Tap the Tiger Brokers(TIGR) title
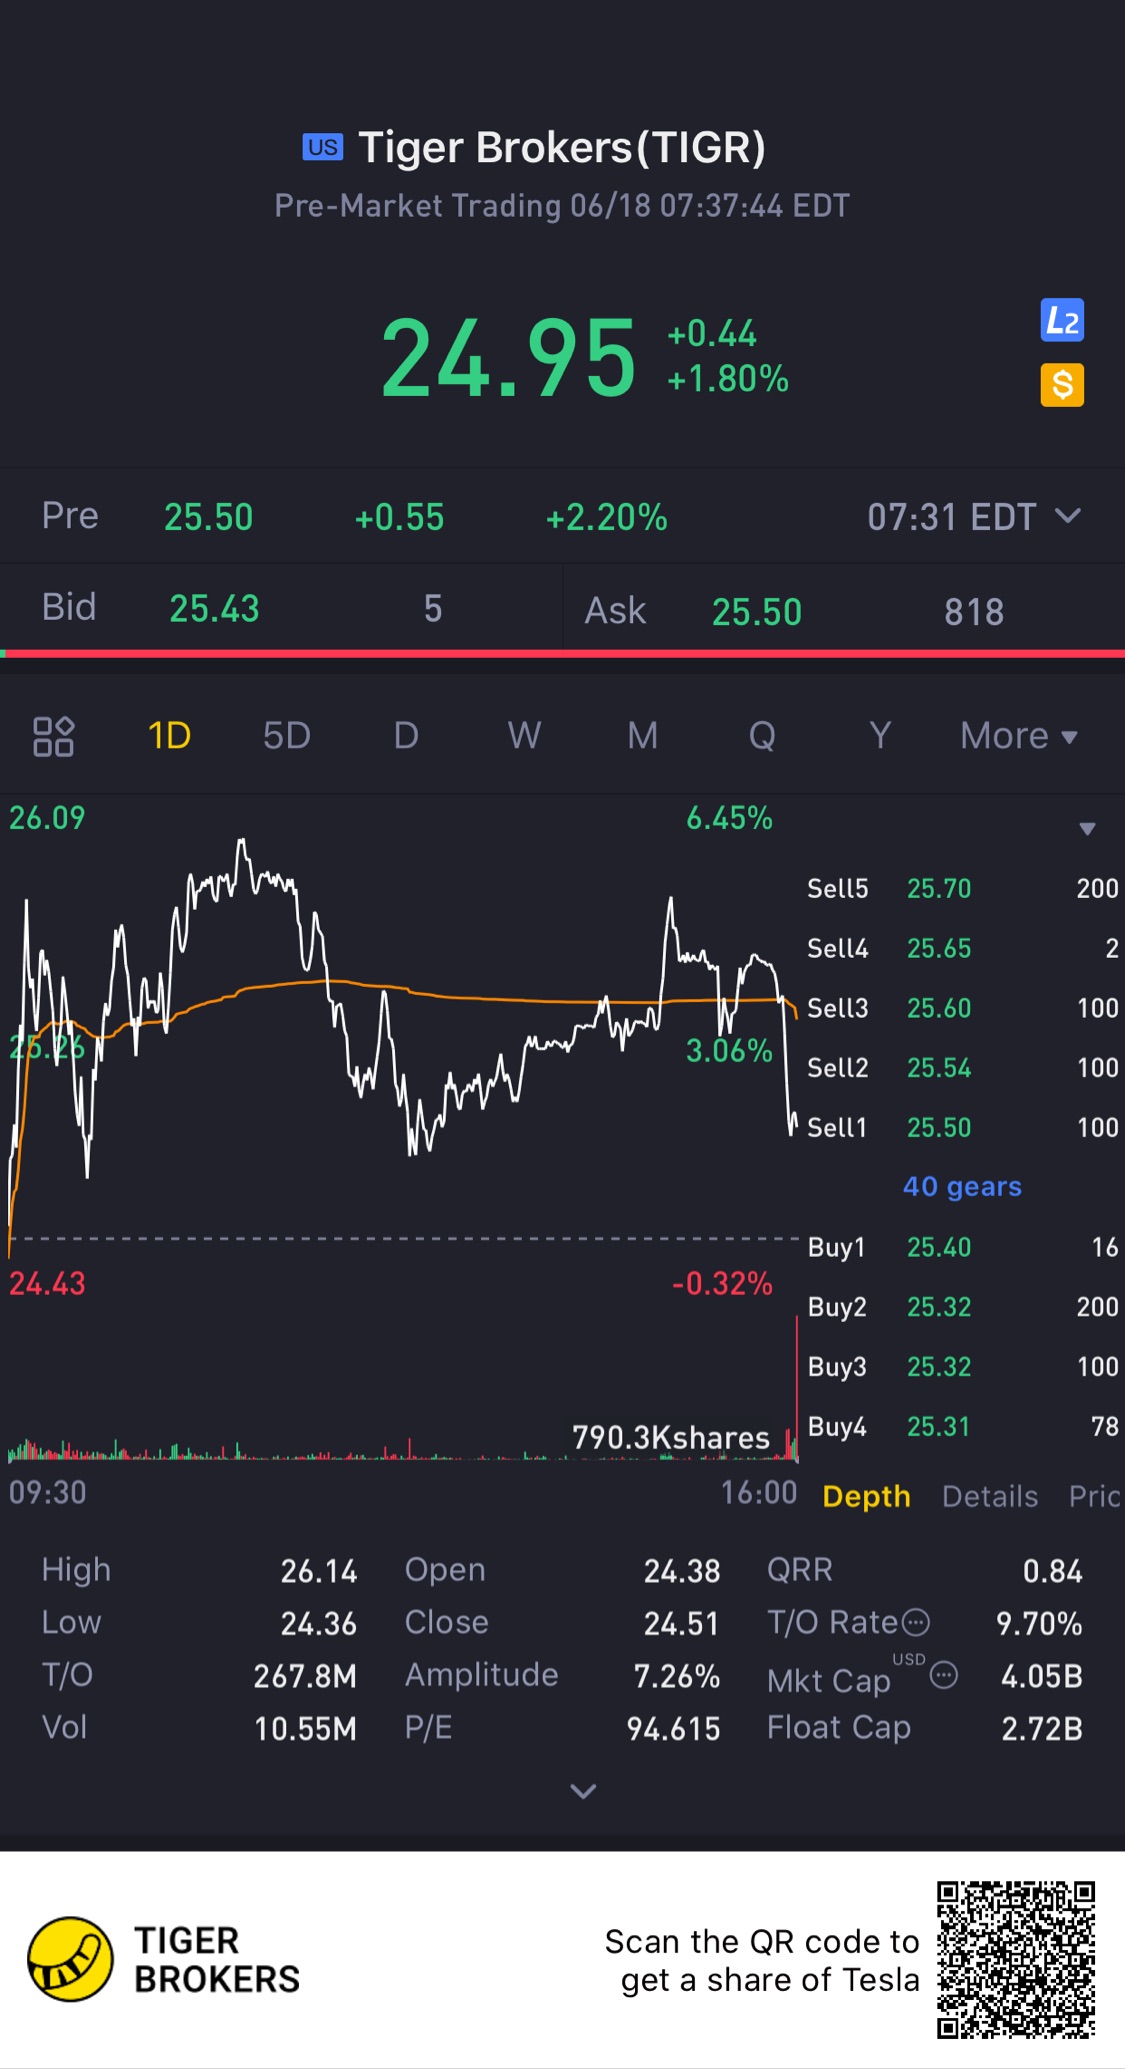This screenshot has height=2069, width=1125. [x=562, y=147]
